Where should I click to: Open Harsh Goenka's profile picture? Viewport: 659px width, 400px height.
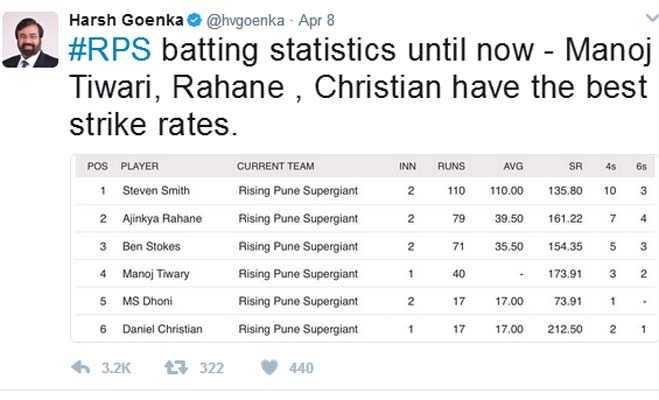30,40
